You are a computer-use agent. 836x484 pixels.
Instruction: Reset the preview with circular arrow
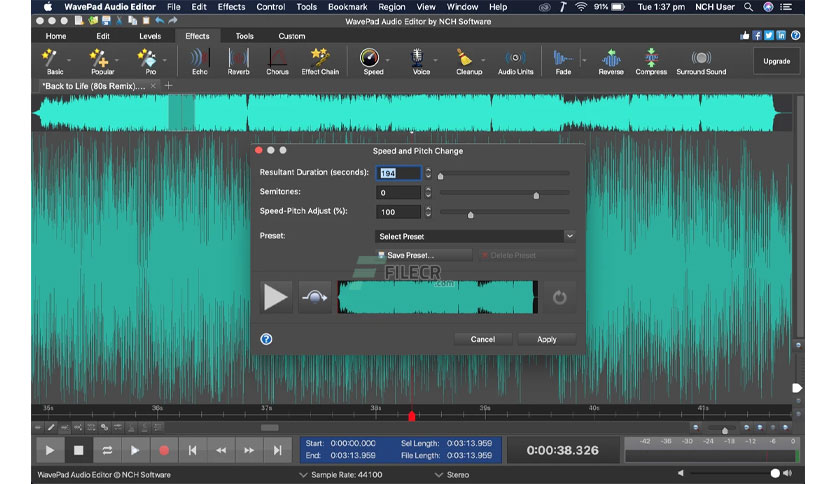(x=559, y=297)
